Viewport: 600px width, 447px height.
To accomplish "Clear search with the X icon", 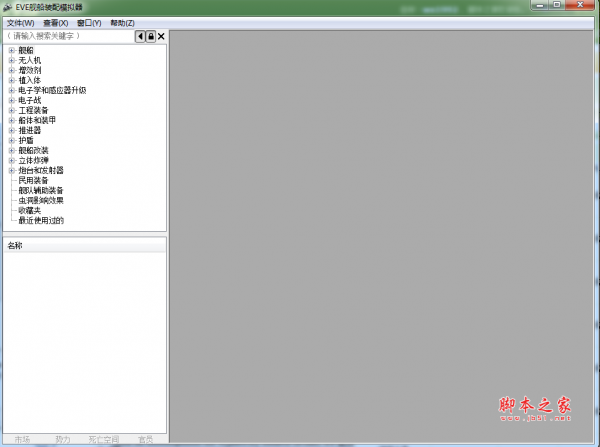I will (x=161, y=36).
